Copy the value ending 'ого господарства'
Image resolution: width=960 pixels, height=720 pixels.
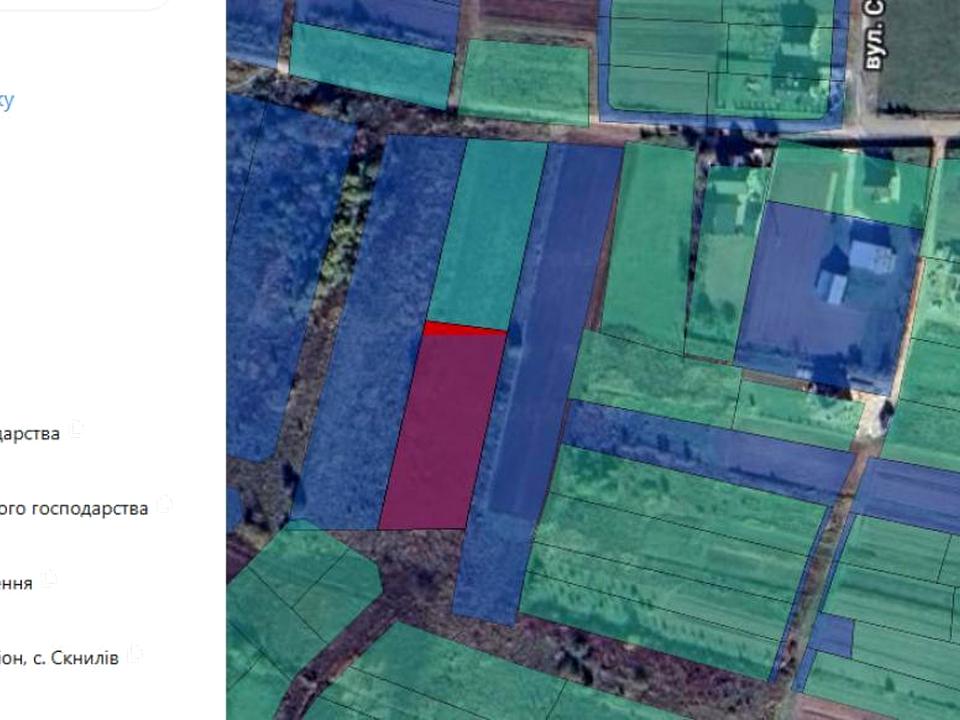[x=165, y=506]
